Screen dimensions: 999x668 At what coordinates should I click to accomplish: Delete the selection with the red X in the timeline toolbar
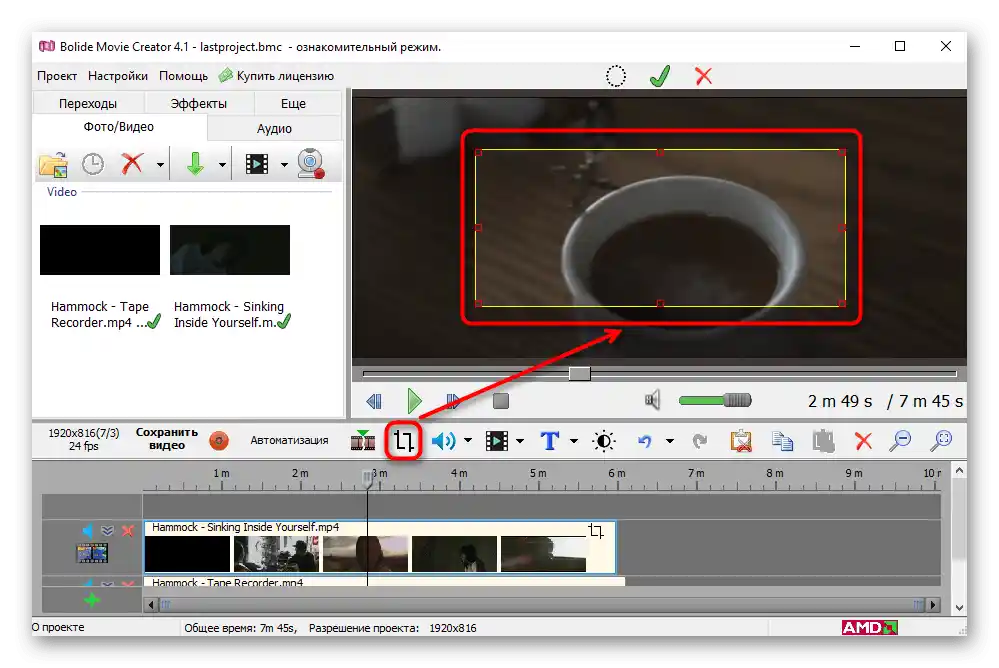863,440
